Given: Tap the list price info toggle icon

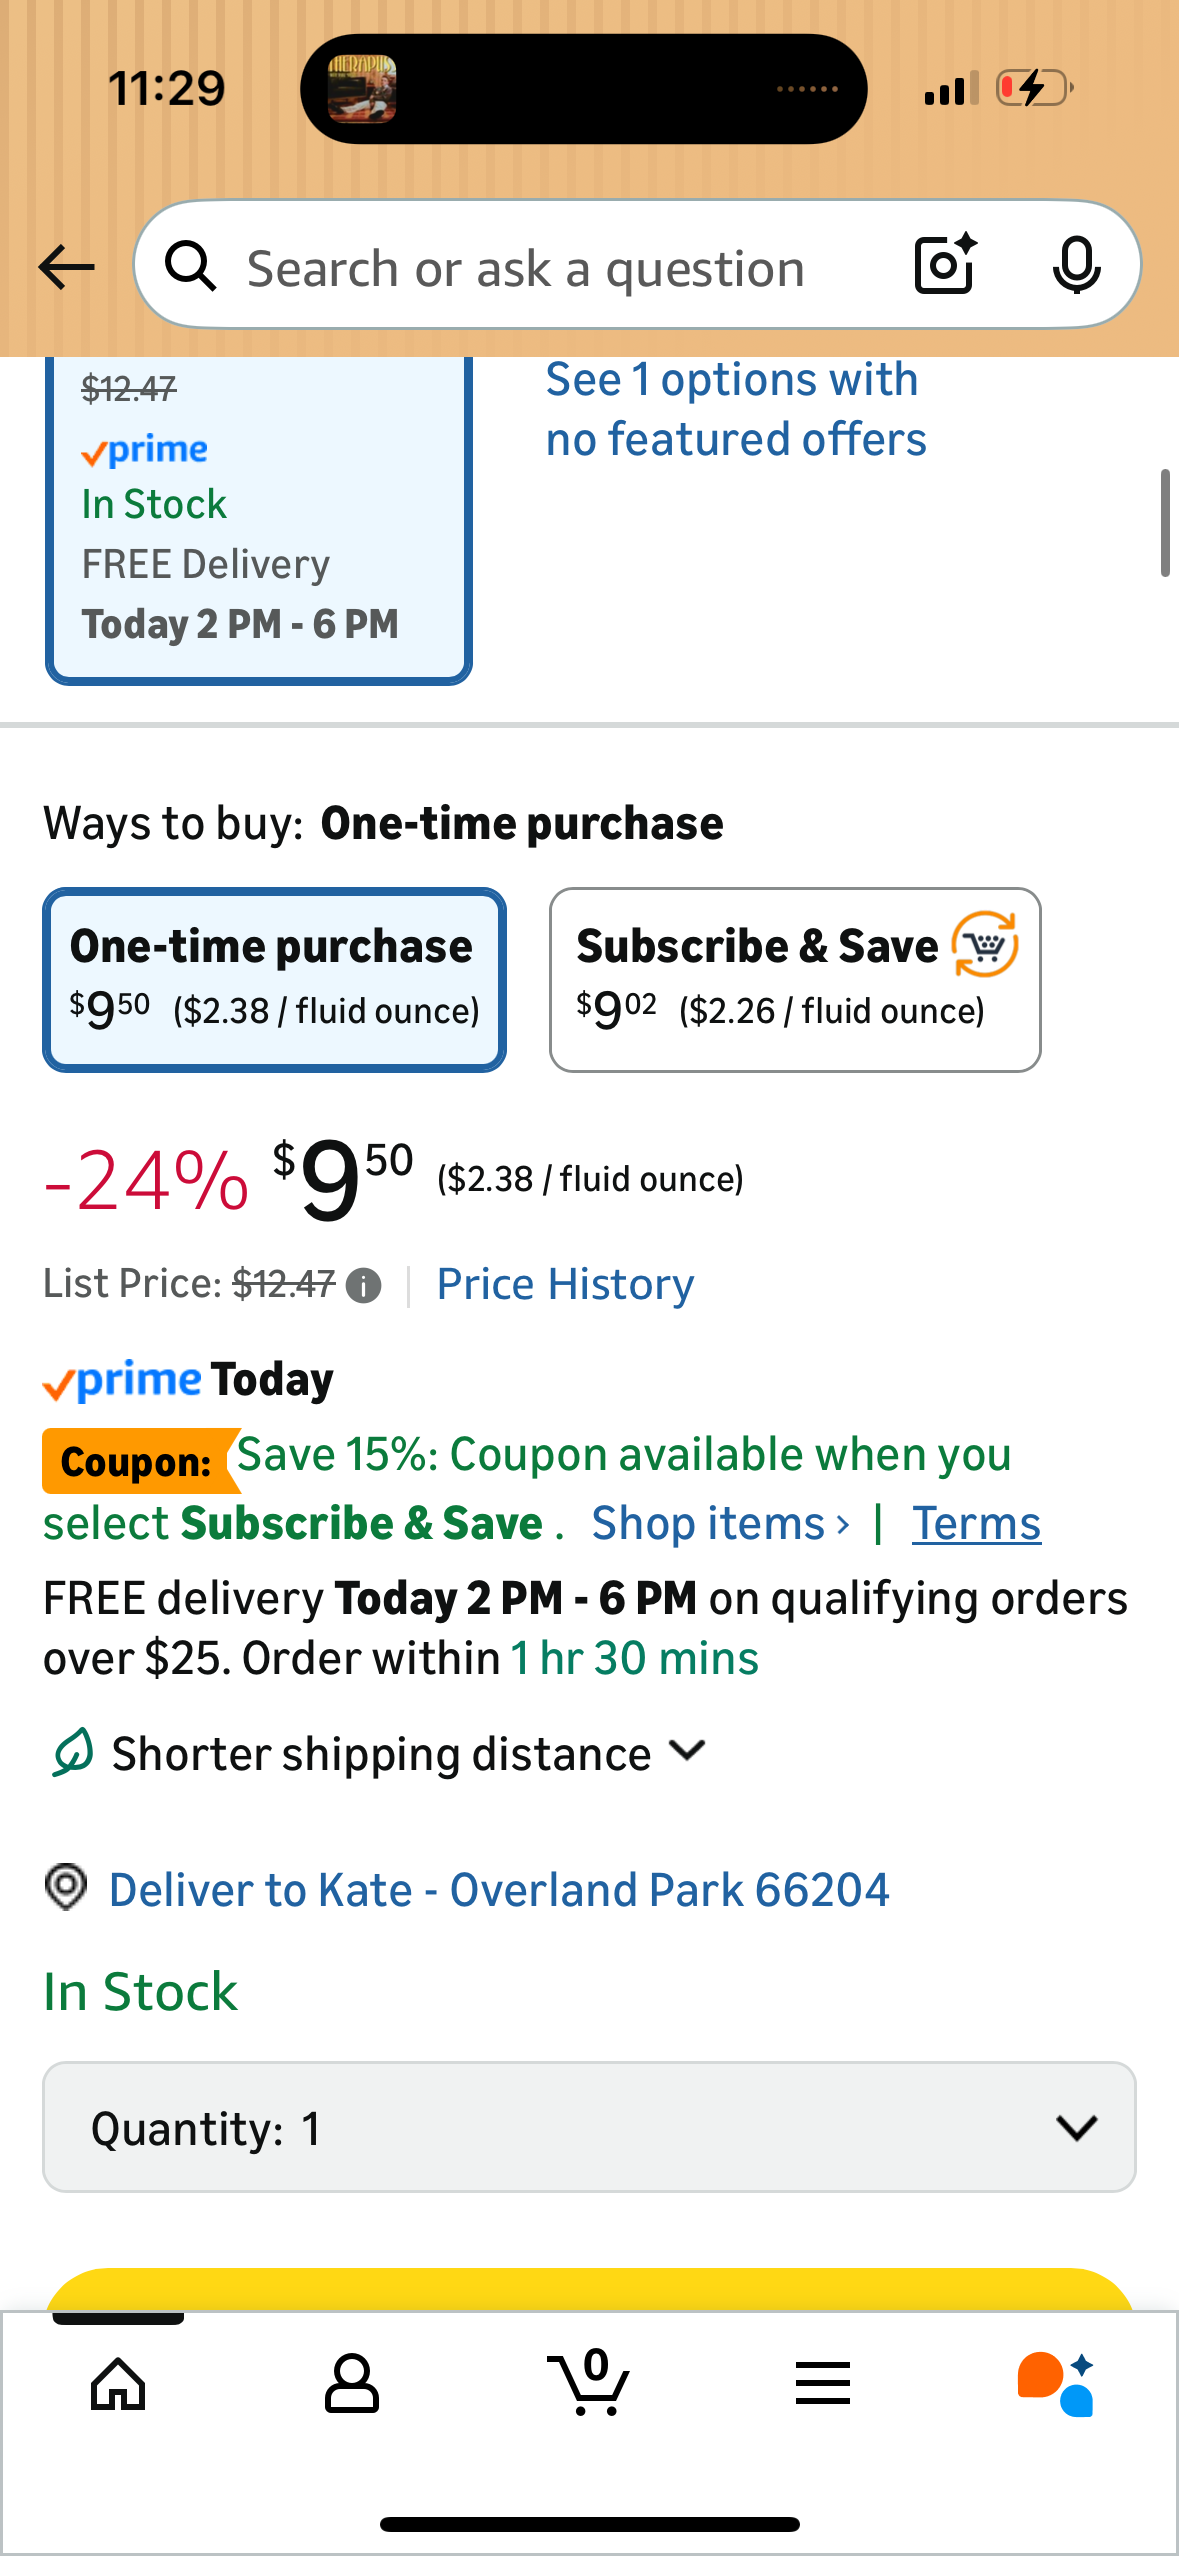Looking at the screenshot, I should [361, 1285].
